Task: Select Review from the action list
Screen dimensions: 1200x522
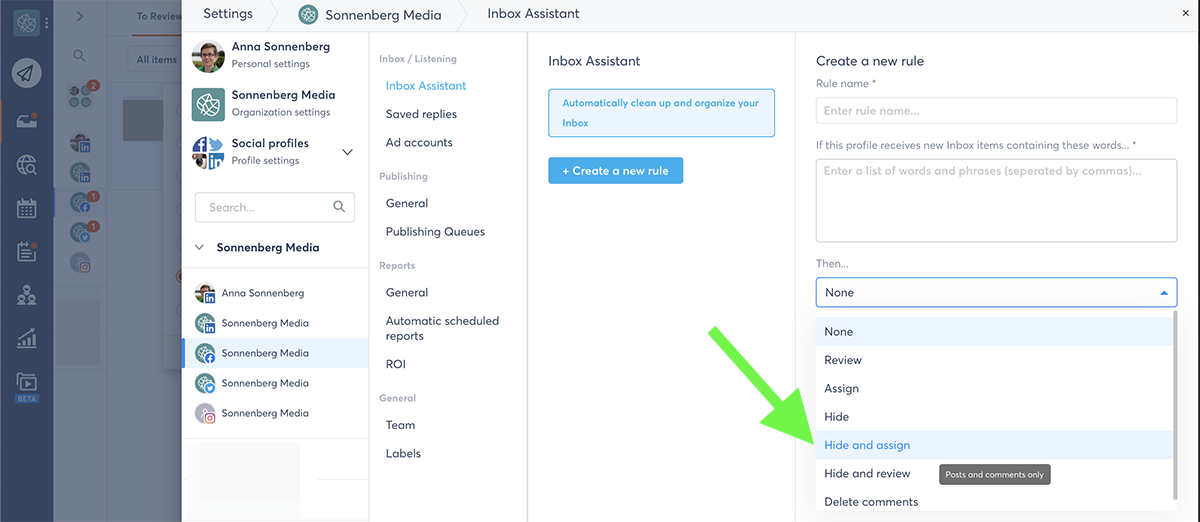Action: coord(843,360)
